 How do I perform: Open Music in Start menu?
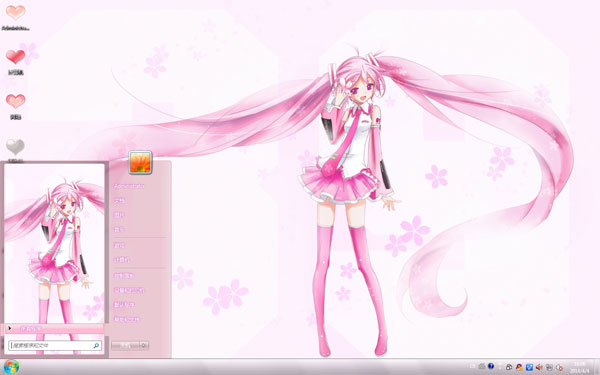[x=119, y=230]
